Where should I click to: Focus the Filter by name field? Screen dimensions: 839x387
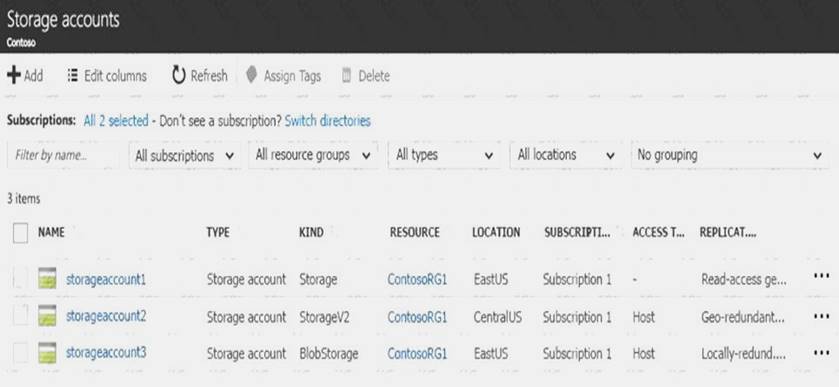63,155
